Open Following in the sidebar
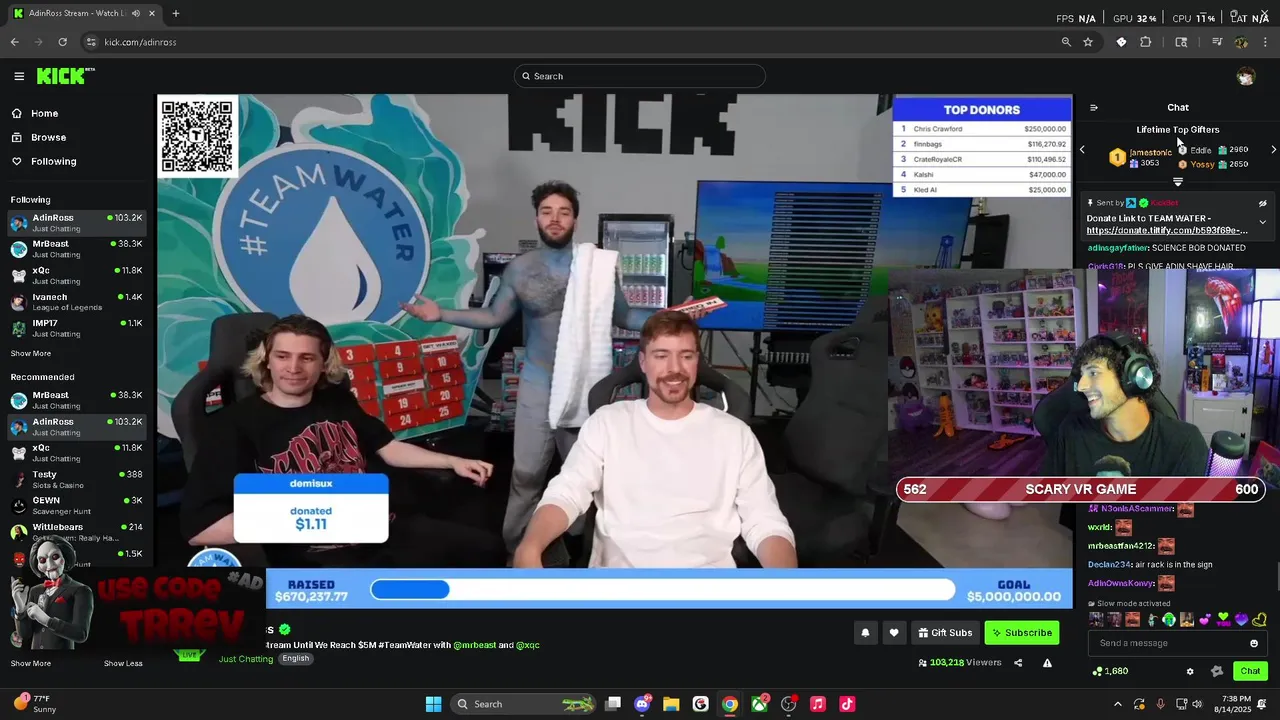Image resolution: width=1280 pixels, height=720 pixels. point(45,161)
